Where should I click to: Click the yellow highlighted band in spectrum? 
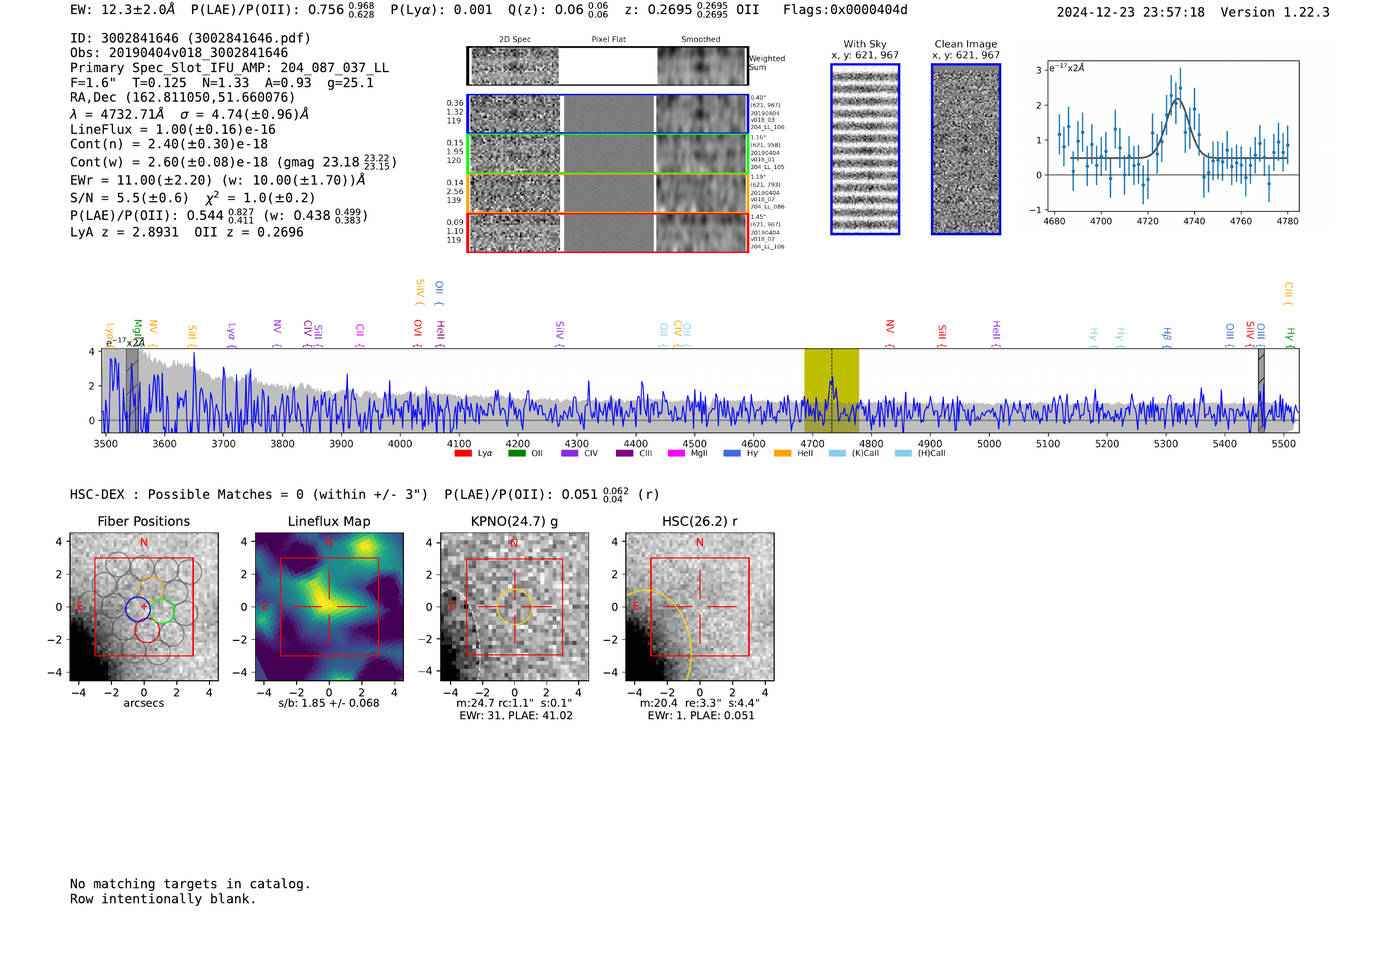[x=831, y=391]
